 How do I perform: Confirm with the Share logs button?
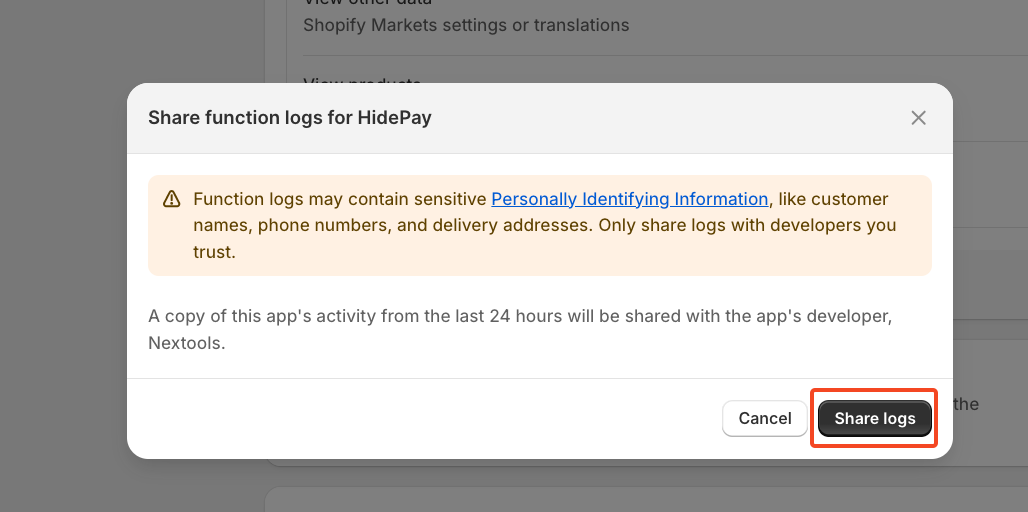pyautogui.click(x=874, y=418)
